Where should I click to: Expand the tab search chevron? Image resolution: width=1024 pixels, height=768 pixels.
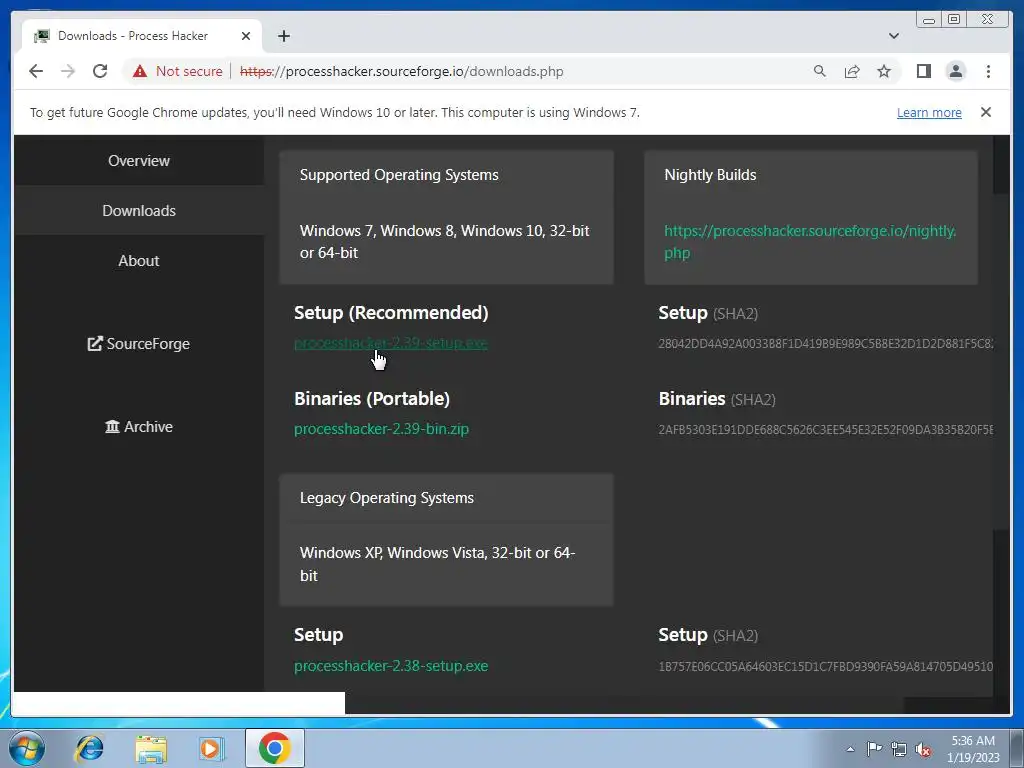click(x=893, y=36)
